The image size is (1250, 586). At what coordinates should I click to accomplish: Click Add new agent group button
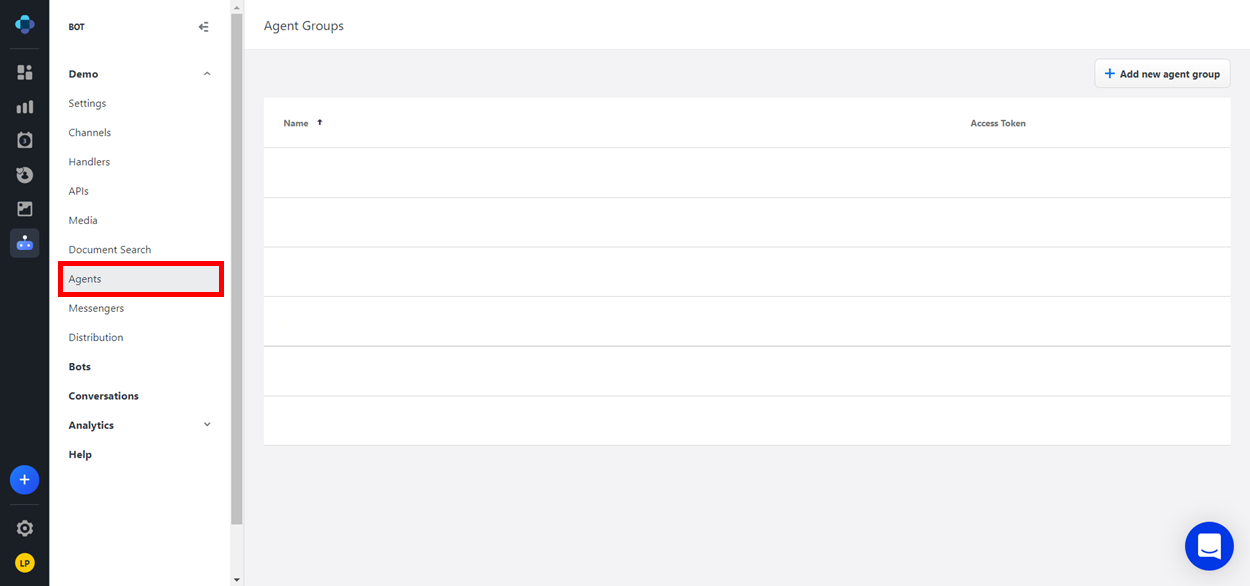(x=1162, y=74)
